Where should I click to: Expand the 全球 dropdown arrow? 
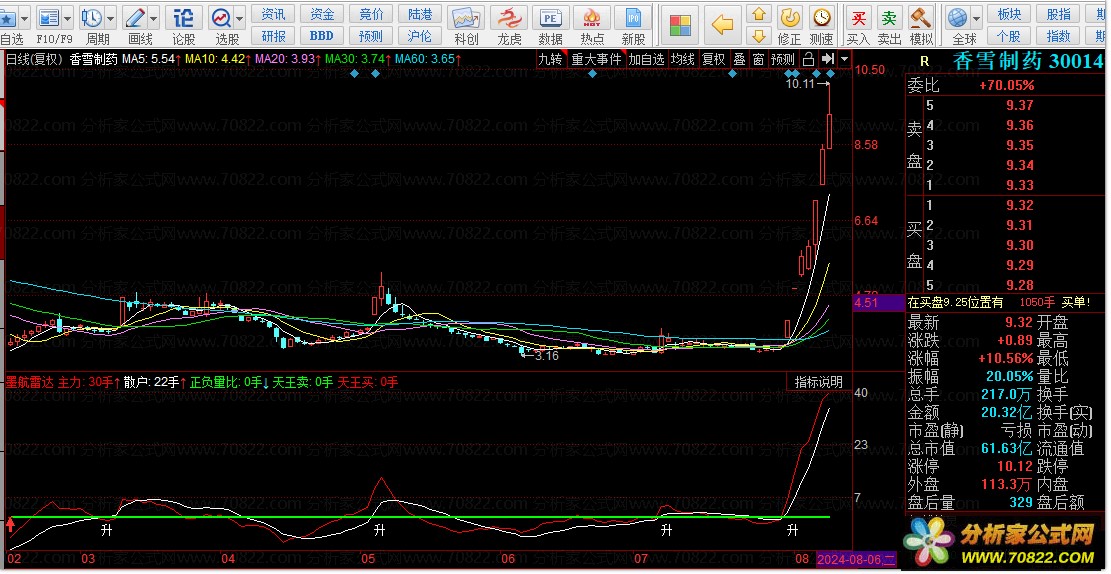[x=976, y=18]
